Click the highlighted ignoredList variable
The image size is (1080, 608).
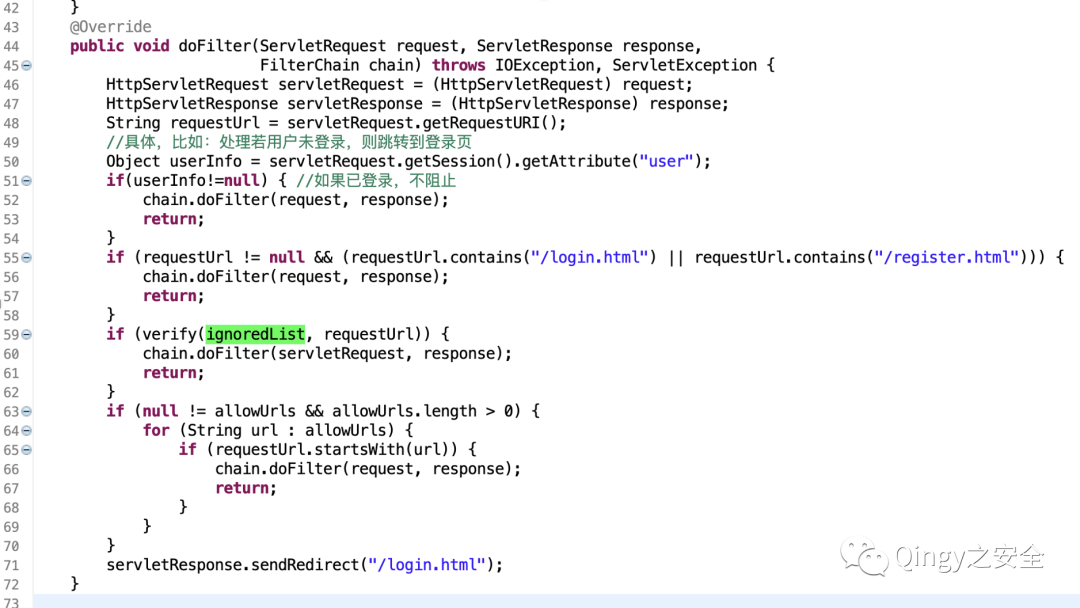(255, 334)
